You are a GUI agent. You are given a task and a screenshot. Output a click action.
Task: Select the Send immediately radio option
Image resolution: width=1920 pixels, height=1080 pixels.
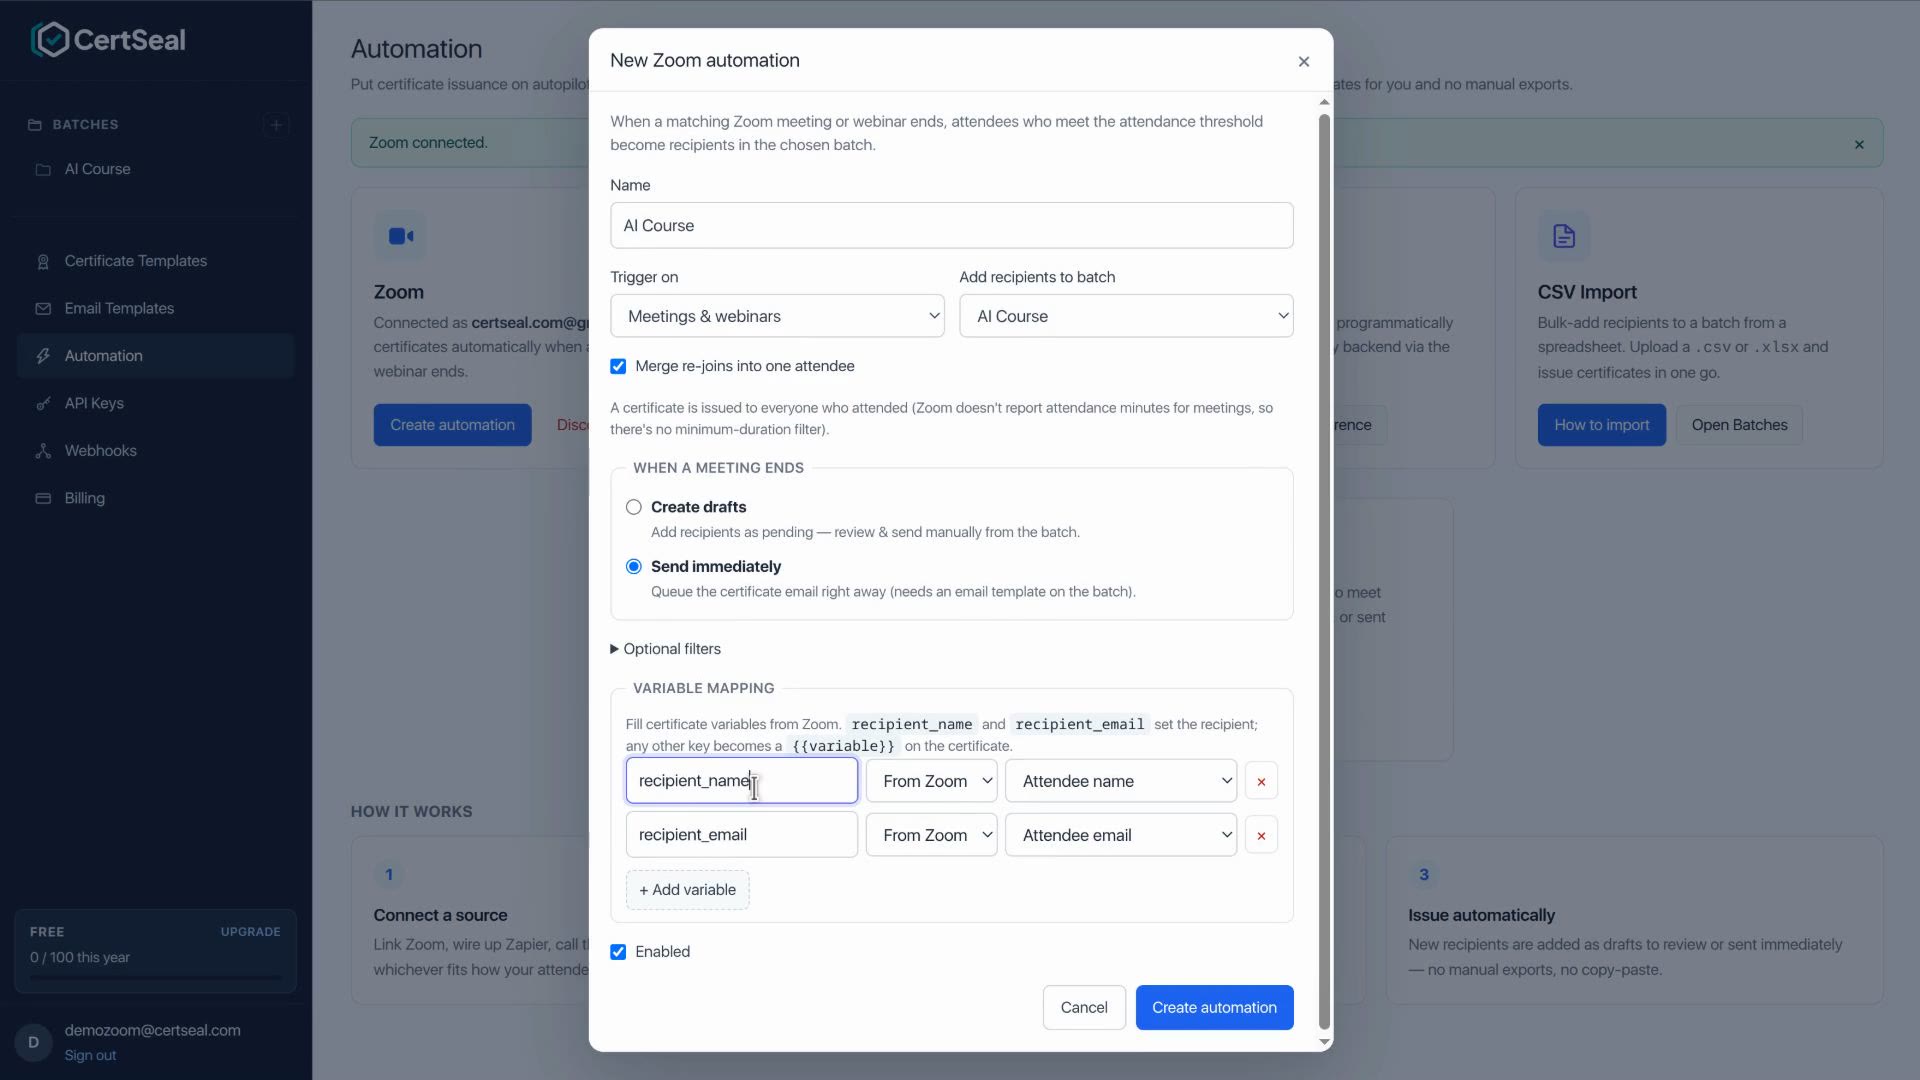[x=634, y=567]
